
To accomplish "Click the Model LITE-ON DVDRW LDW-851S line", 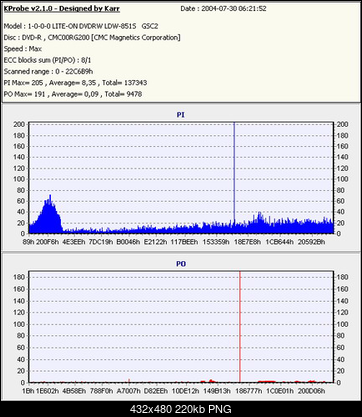I will pos(81,26).
